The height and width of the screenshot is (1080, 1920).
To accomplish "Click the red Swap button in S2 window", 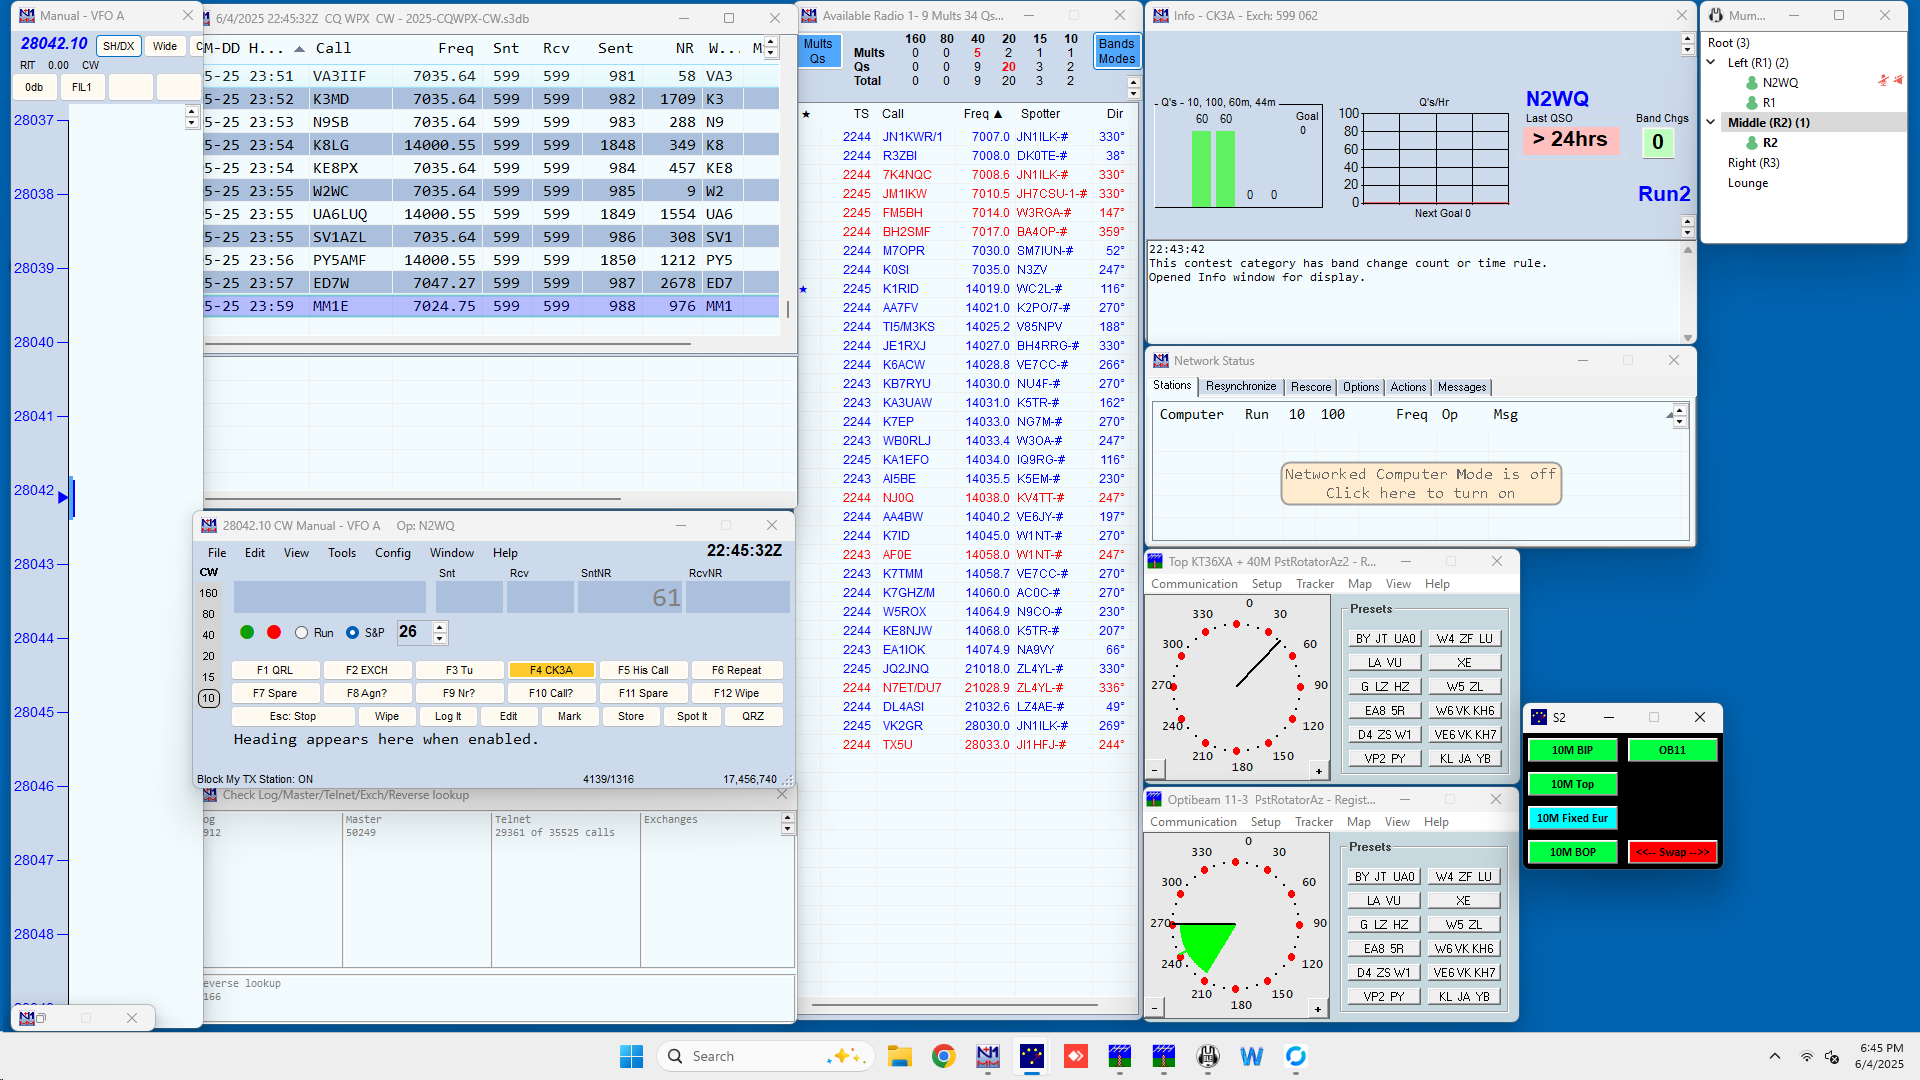I will (1672, 852).
